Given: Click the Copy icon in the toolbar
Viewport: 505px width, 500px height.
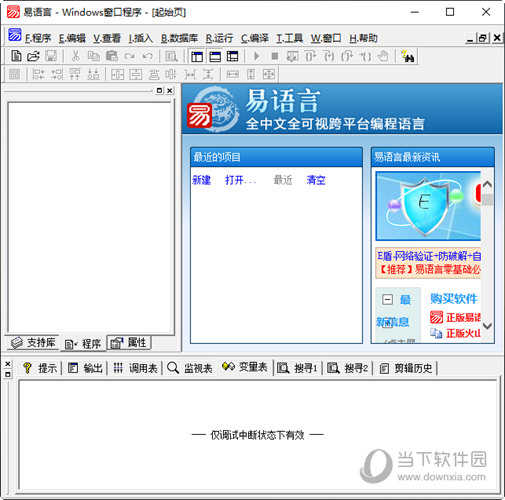Looking at the screenshot, I should 94,56.
